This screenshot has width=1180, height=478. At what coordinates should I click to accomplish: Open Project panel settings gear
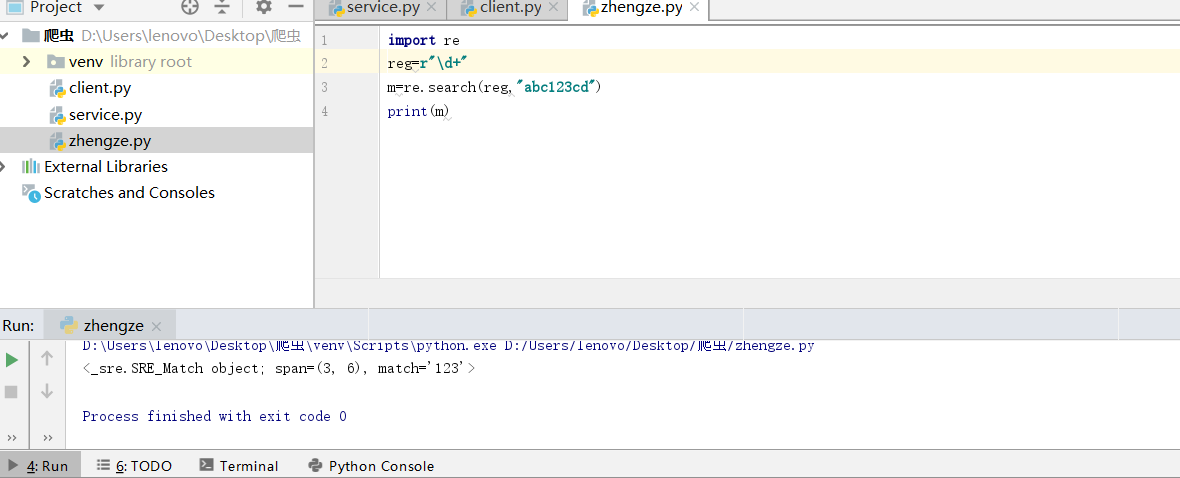pyautogui.click(x=263, y=7)
